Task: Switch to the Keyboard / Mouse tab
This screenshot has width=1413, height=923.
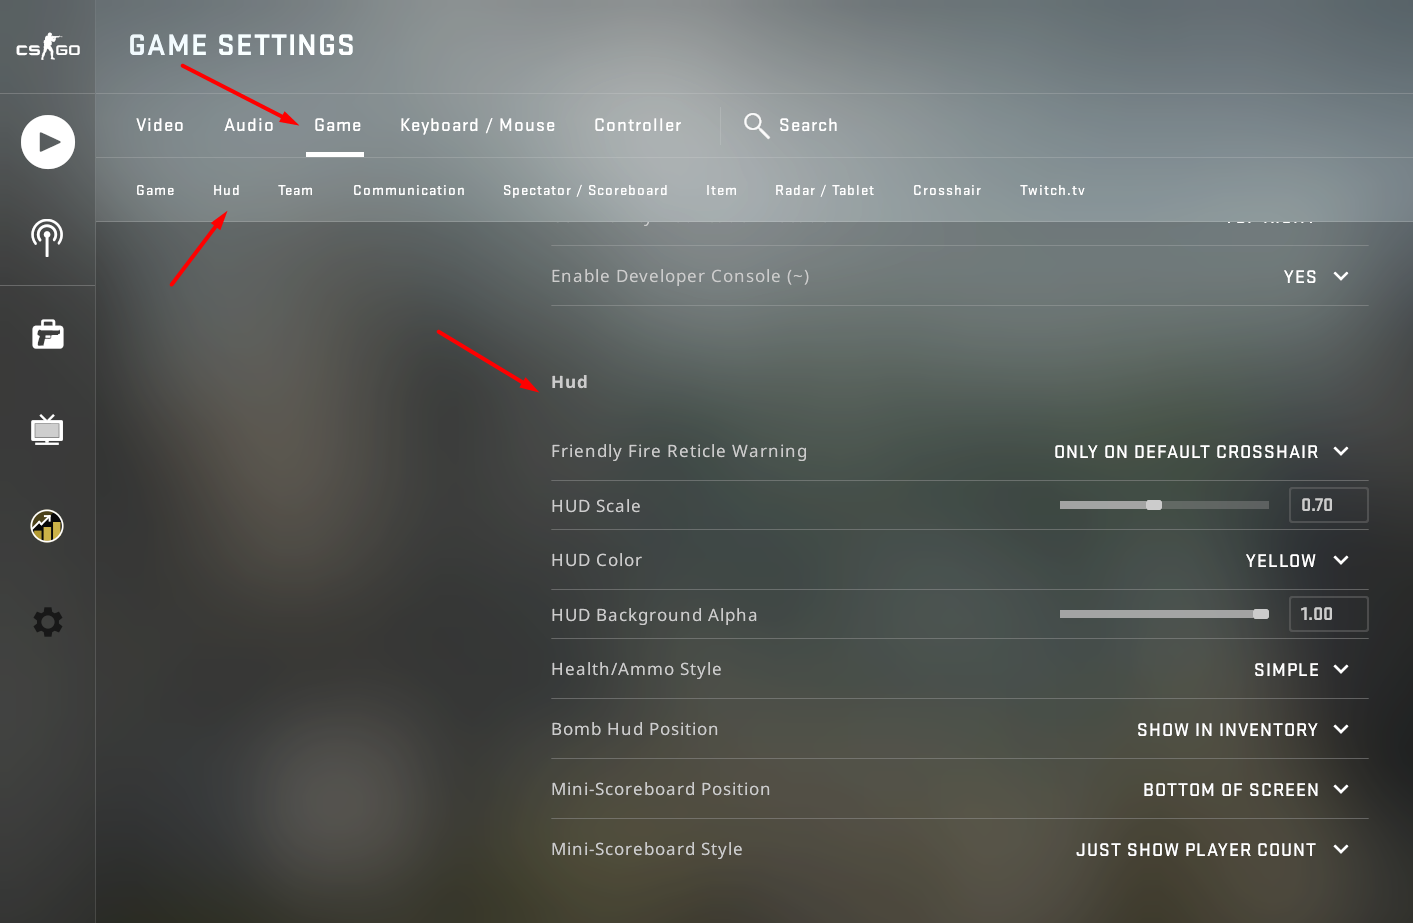Action: click(x=477, y=125)
